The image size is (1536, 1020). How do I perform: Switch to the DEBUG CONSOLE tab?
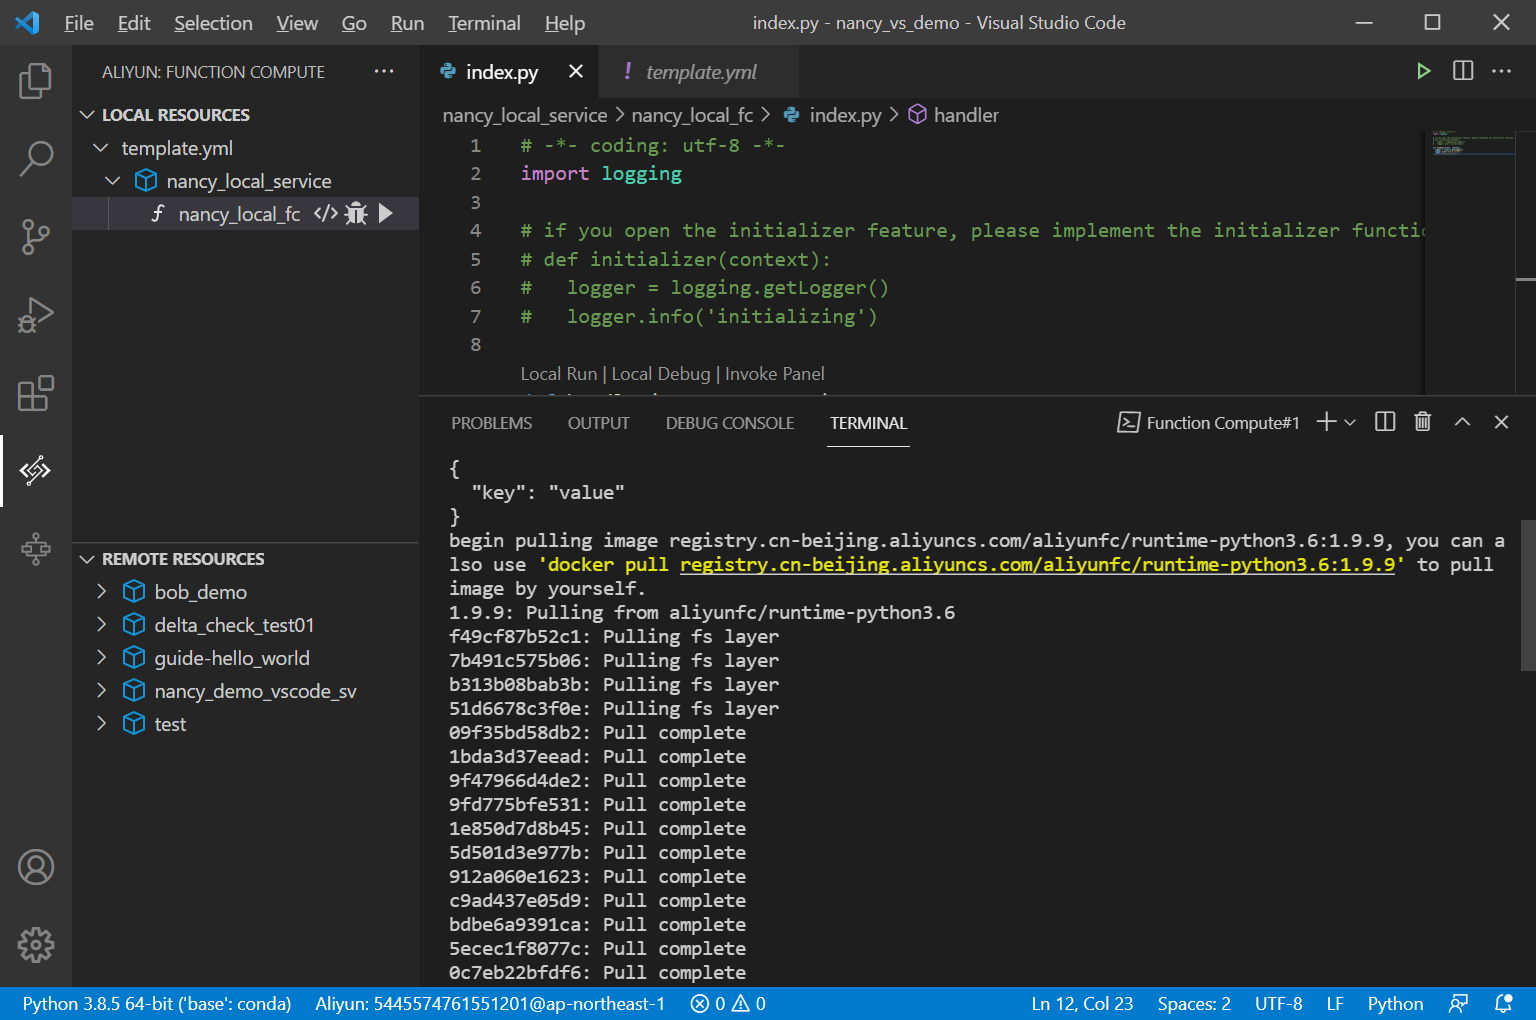pyautogui.click(x=730, y=423)
